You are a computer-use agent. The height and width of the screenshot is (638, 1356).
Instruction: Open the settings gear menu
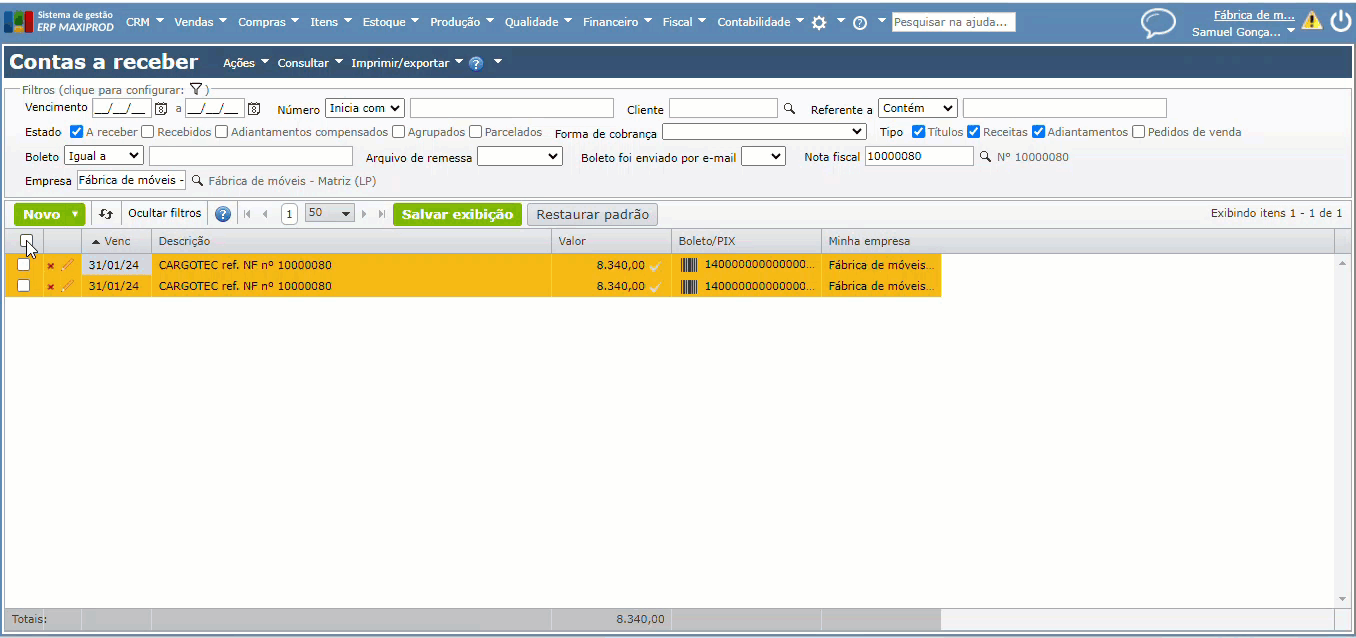point(819,22)
